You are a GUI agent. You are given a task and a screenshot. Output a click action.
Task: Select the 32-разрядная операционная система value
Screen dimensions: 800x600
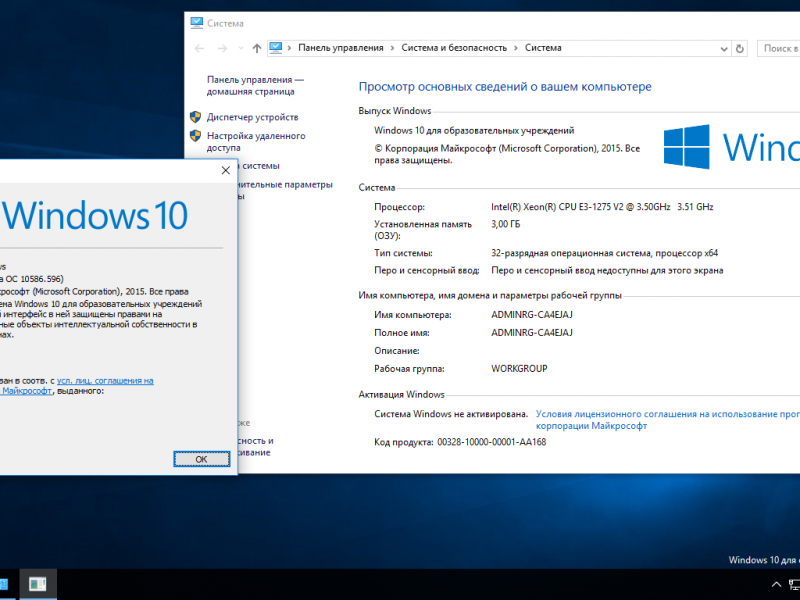pyautogui.click(x=605, y=253)
